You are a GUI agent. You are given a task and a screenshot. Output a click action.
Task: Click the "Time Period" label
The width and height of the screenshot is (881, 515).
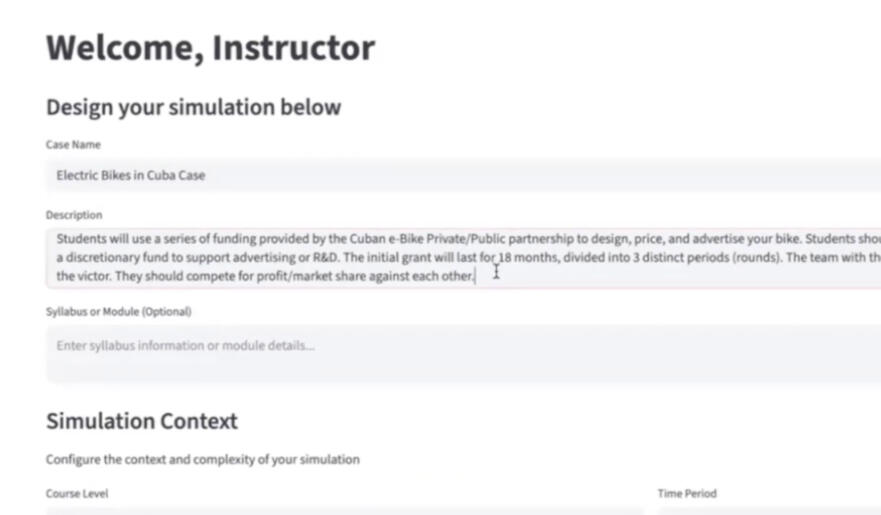pos(687,493)
